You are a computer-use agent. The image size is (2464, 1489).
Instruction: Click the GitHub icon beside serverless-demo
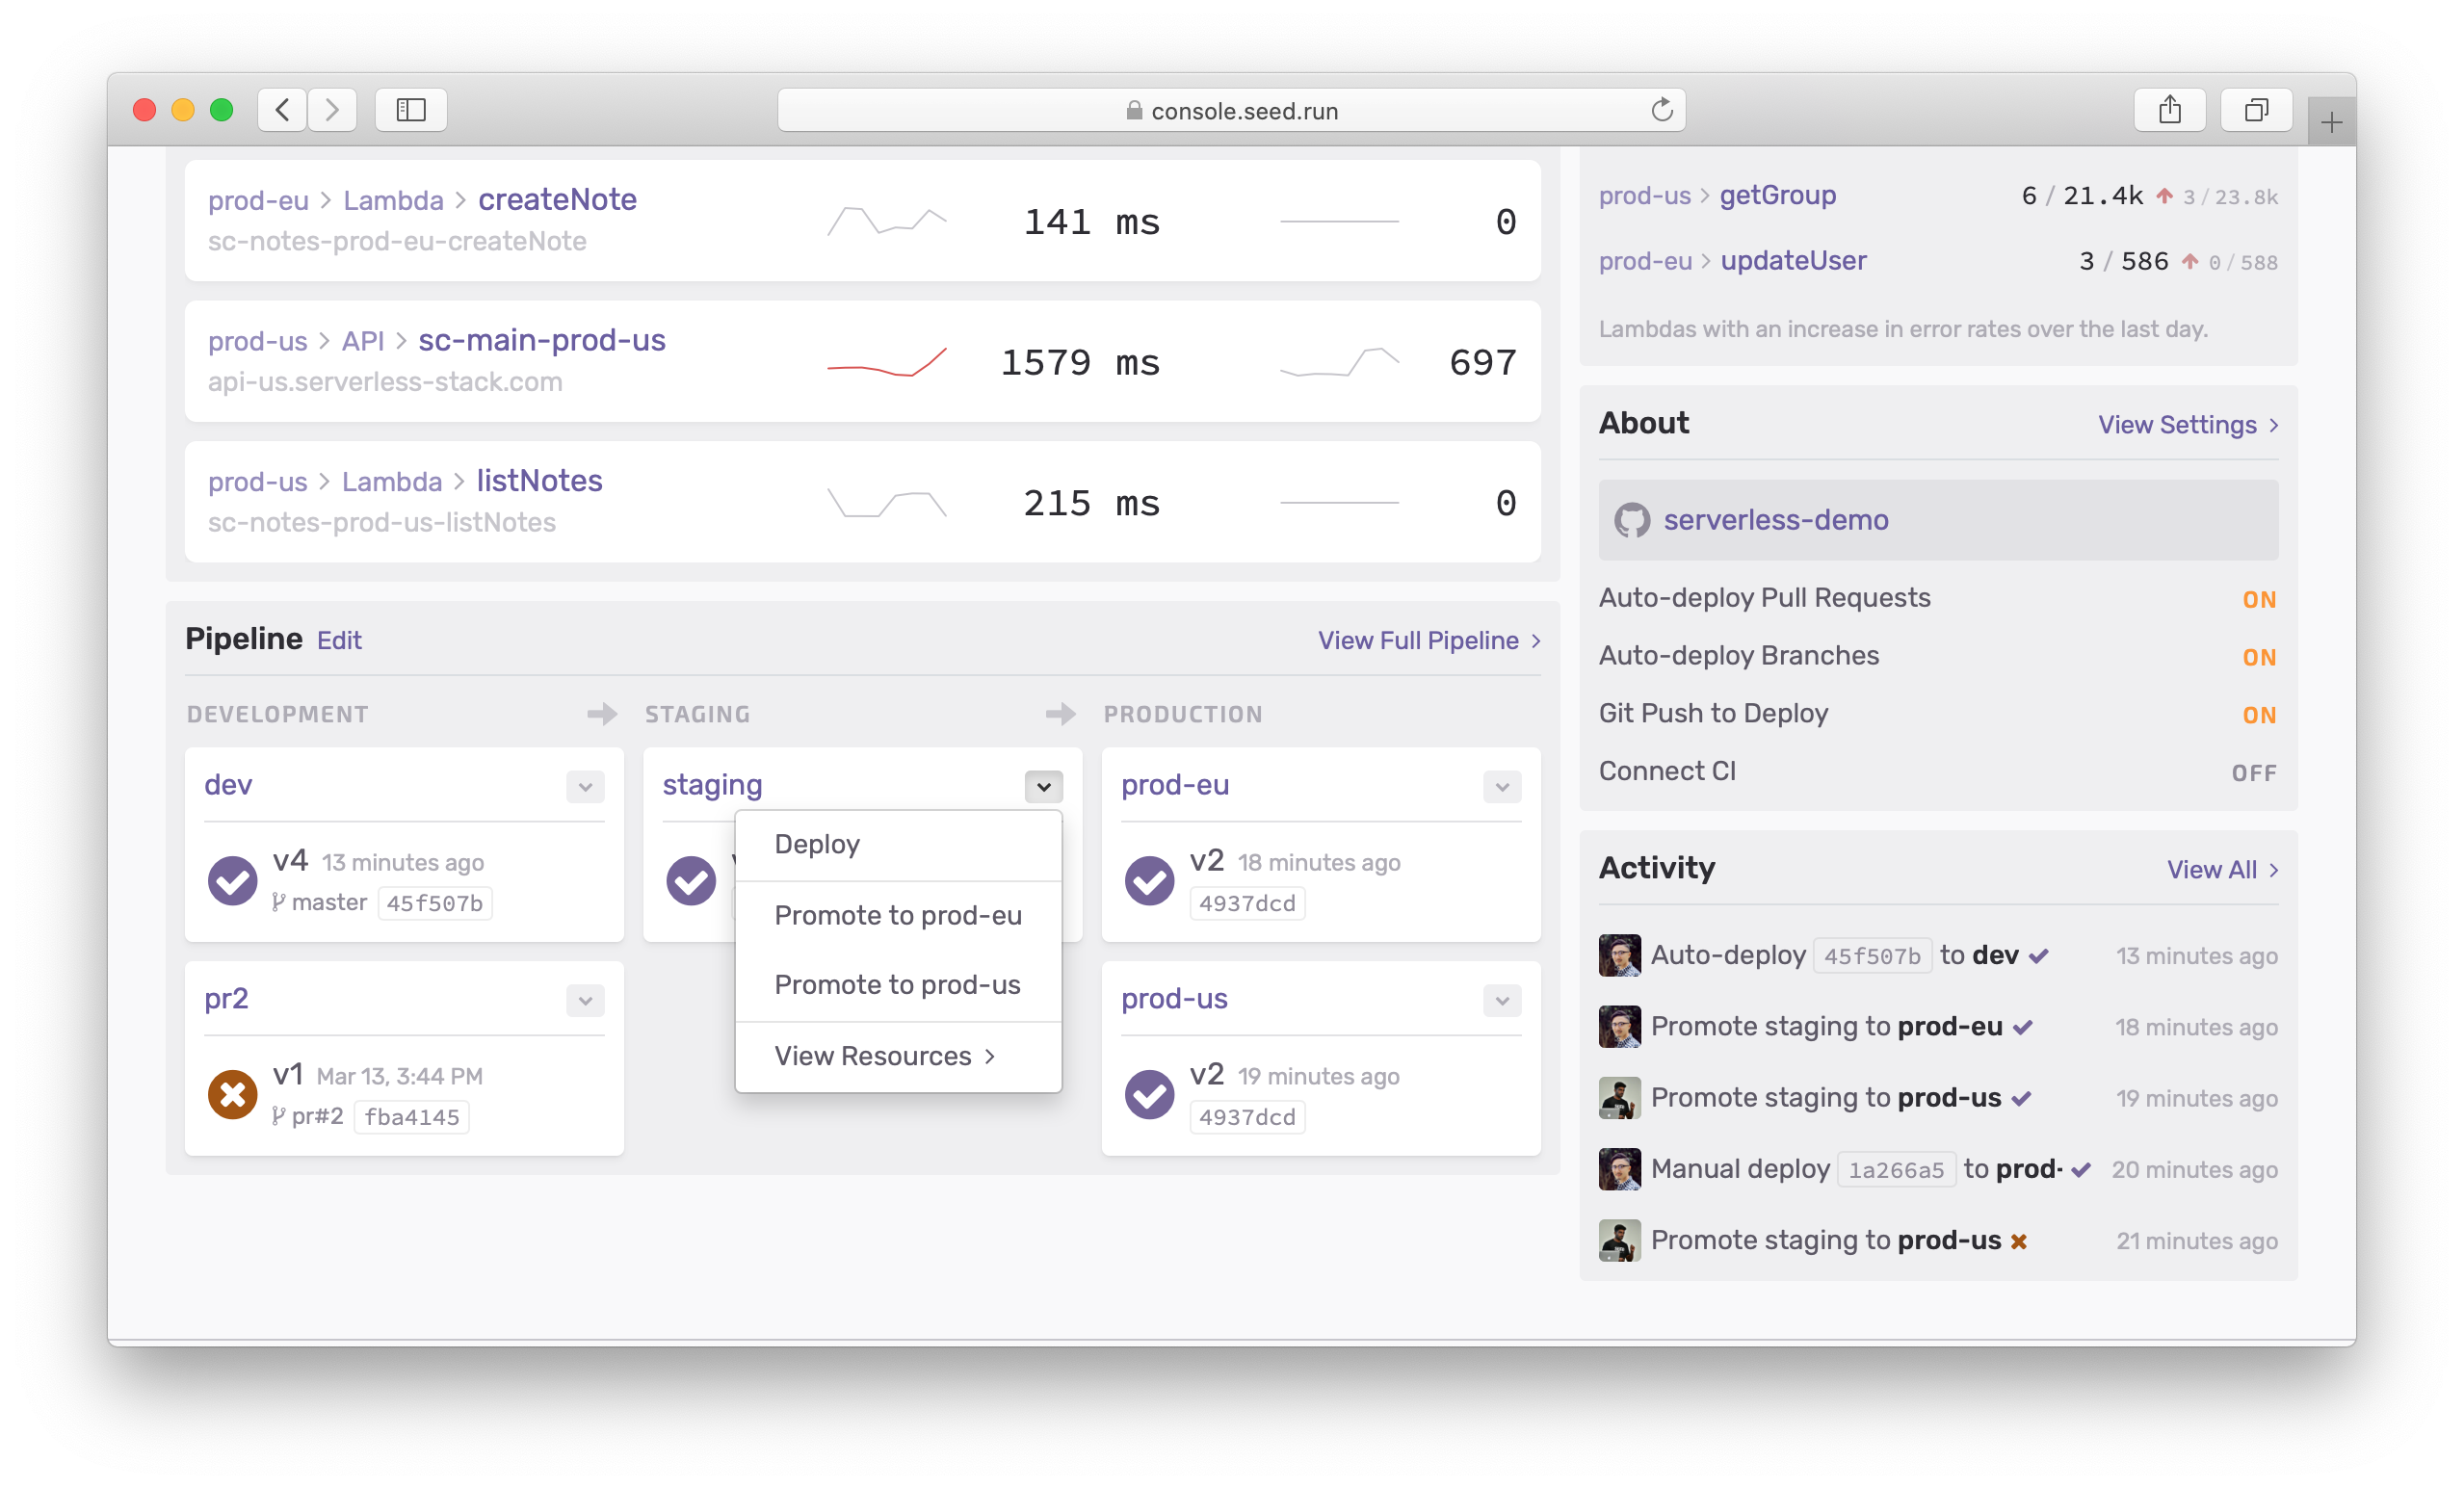(1632, 520)
